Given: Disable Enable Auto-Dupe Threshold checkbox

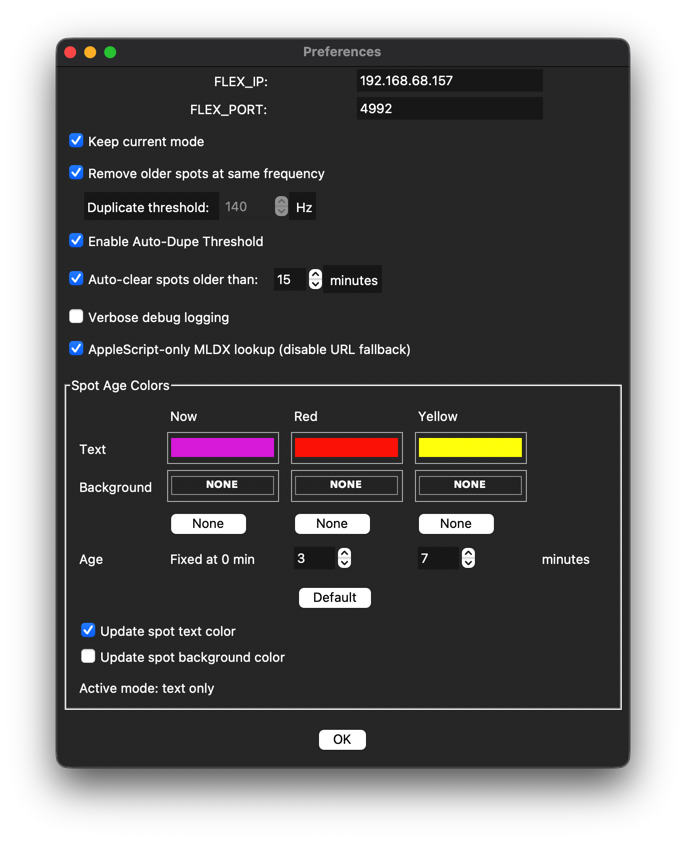Looking at the screenshot, I should pos(76,241).
